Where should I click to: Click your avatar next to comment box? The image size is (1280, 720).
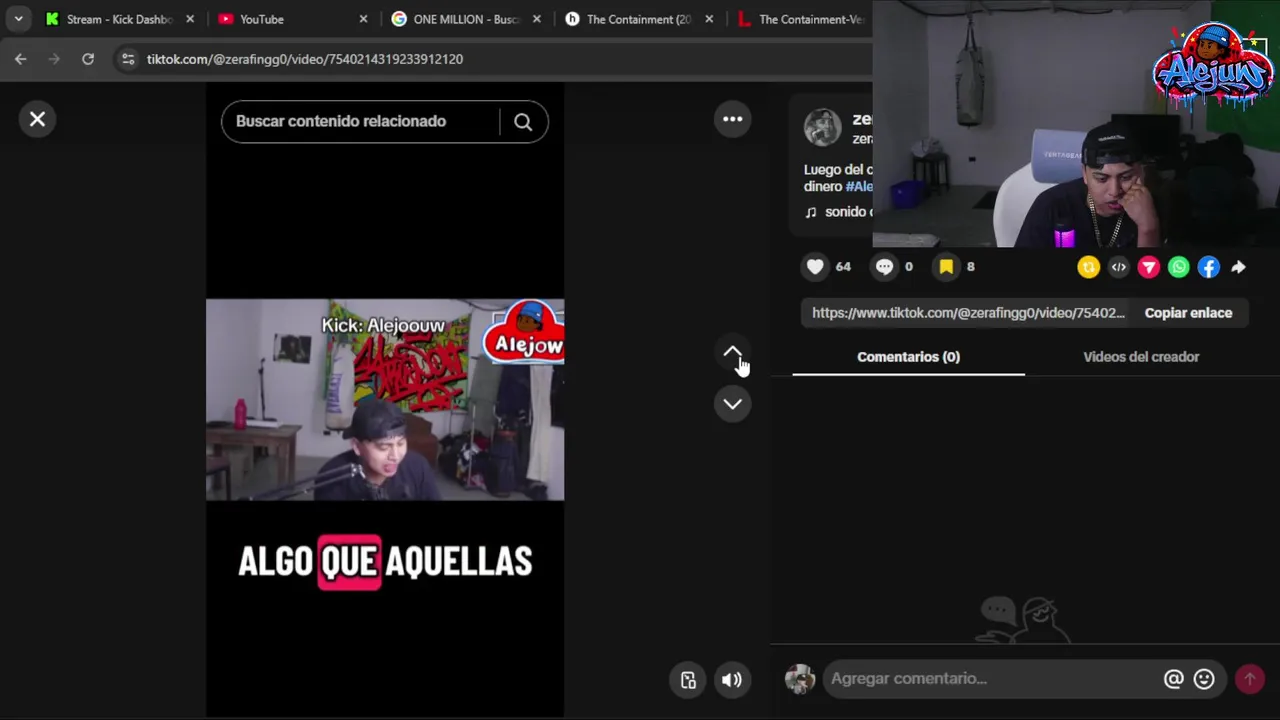tap(800, 679)
